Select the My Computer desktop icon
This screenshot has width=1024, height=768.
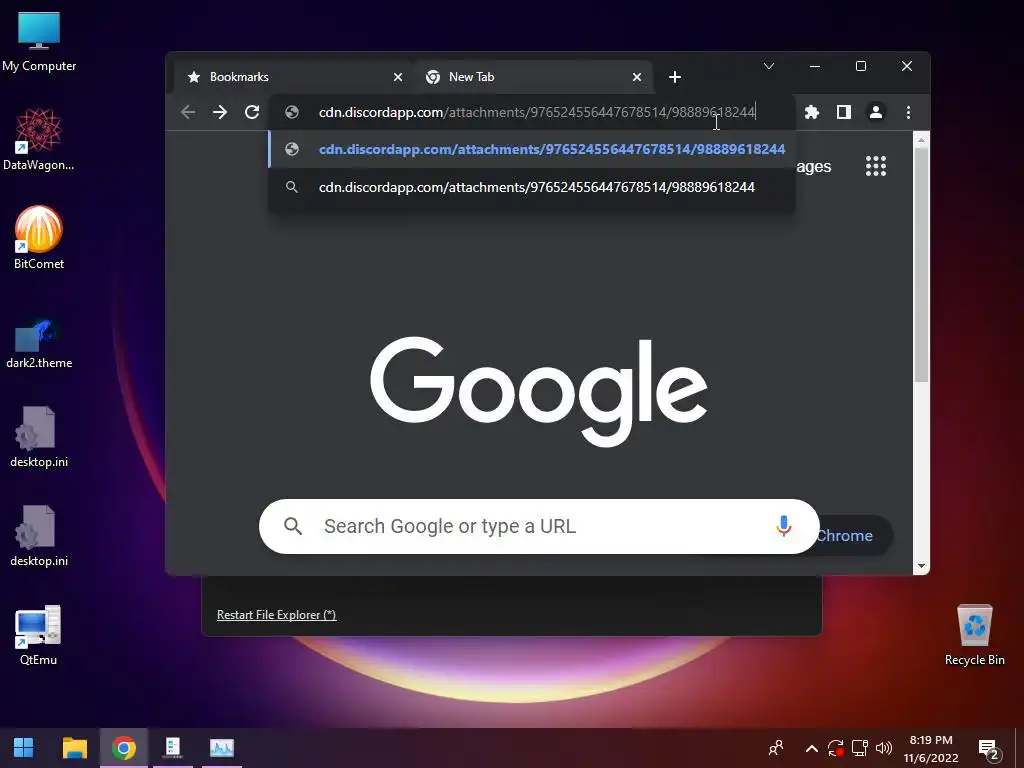point(39,42)
